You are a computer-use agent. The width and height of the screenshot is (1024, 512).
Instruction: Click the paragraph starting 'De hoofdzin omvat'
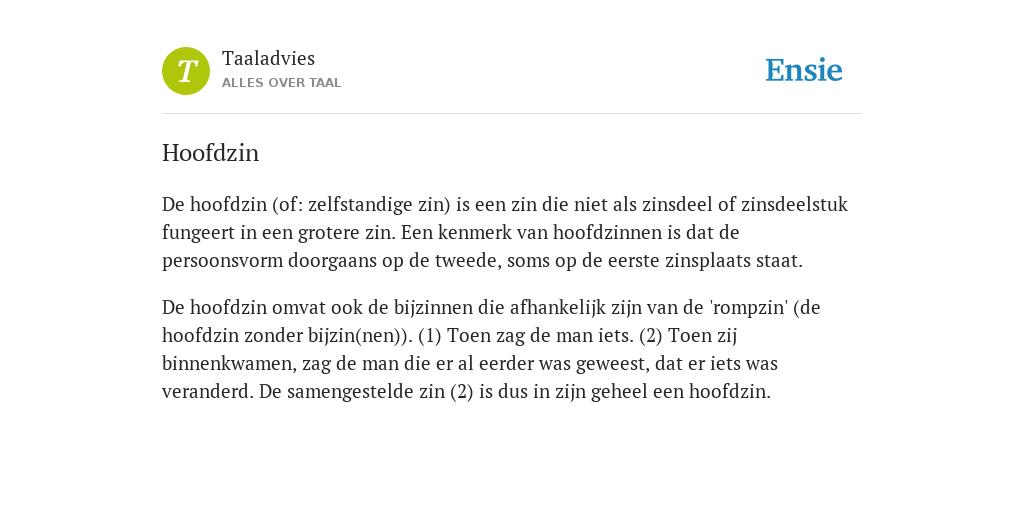tap(491, 349)
